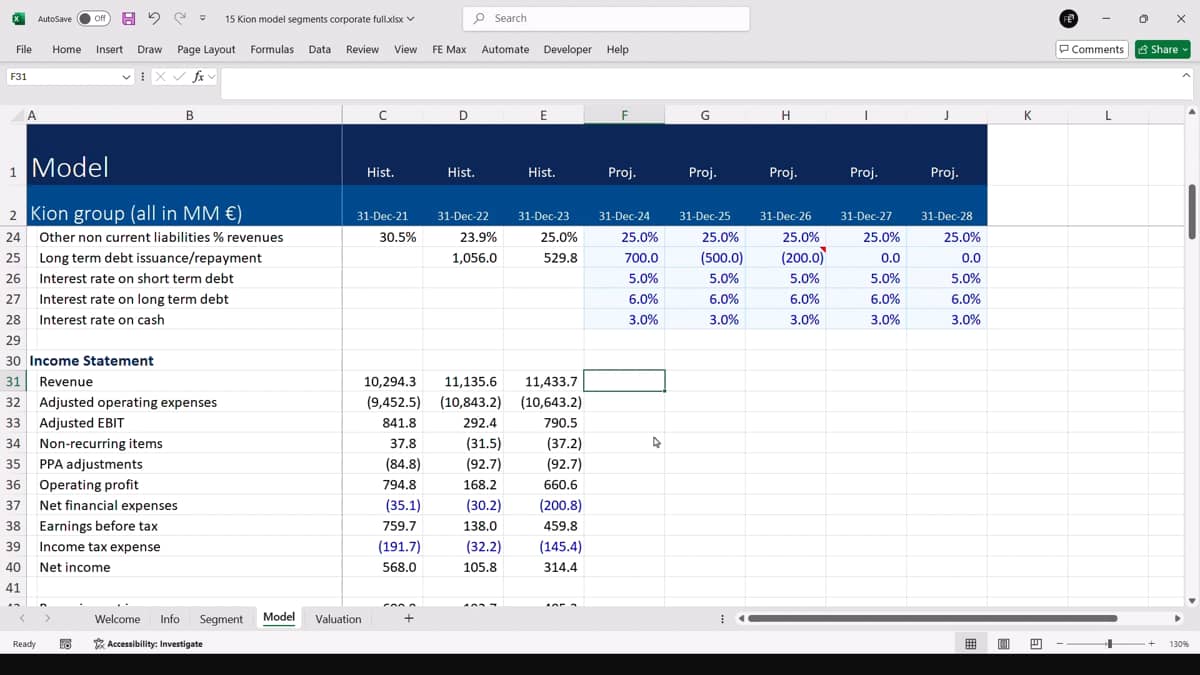
Task: Click the Comments button
Action: (x=1092, y=49)
